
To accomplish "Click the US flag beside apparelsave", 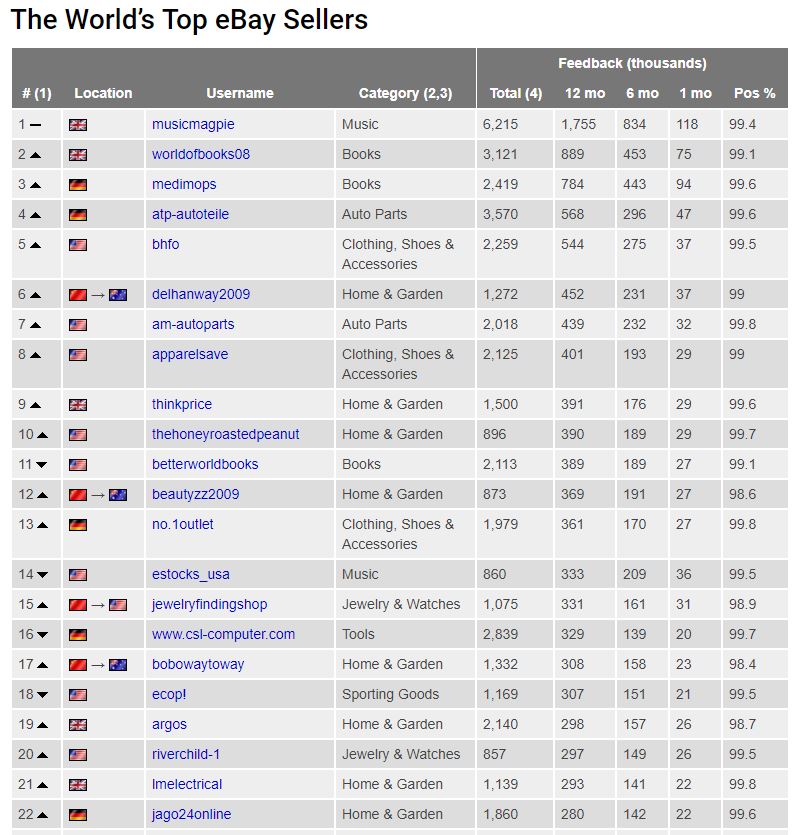I will (x=78, y=355).
